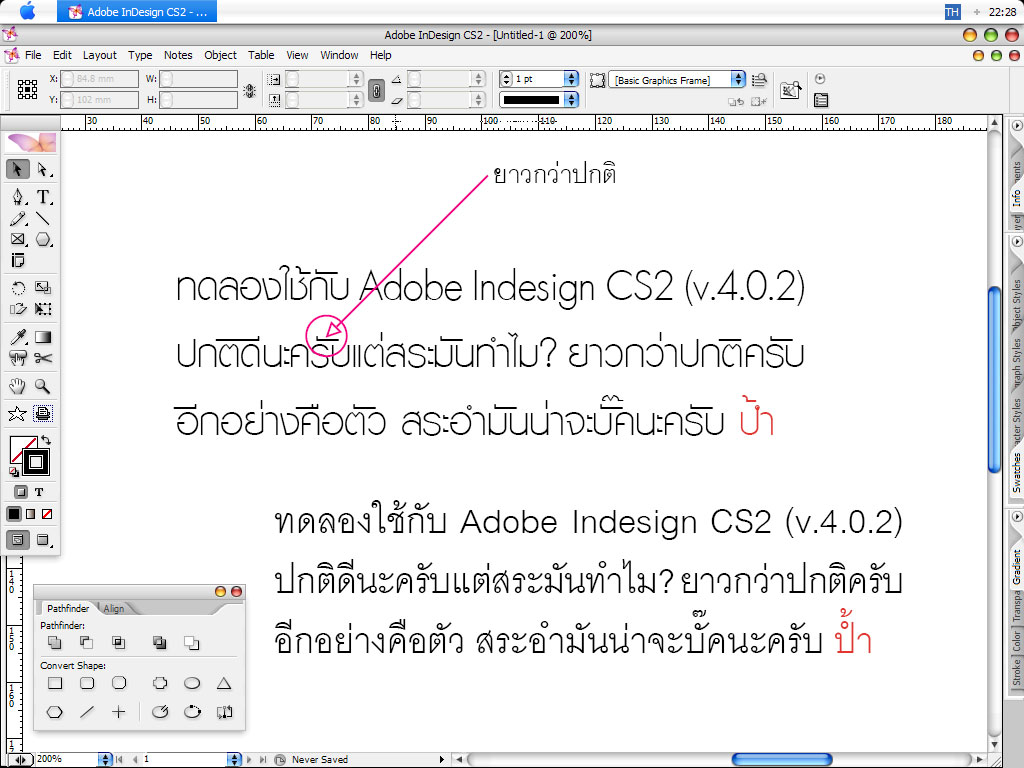Open the stroke weight 1 pt dropdown

(571, 79)
